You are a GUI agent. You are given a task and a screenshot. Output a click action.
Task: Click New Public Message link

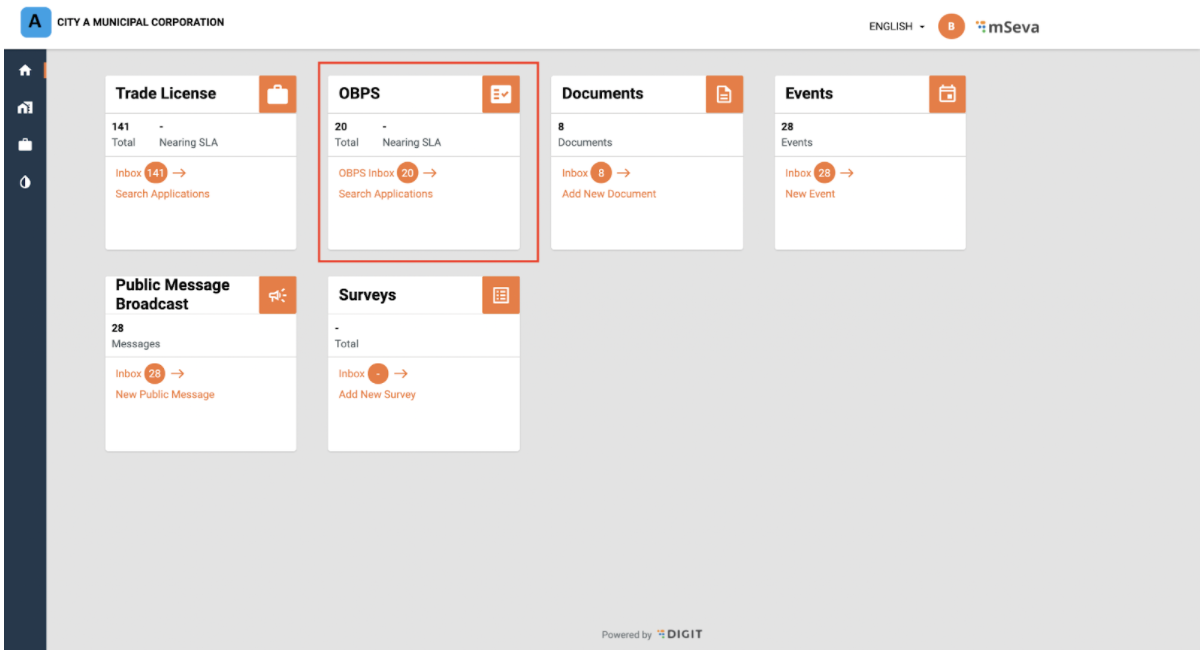pyautogui.click(x=165, y=395)
